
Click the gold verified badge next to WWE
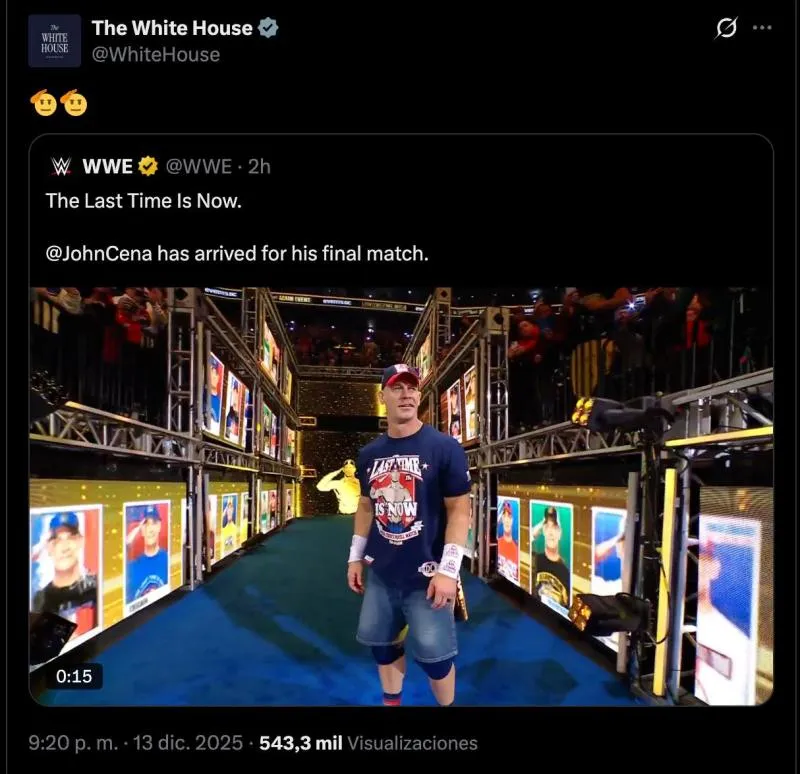(148, 166)
